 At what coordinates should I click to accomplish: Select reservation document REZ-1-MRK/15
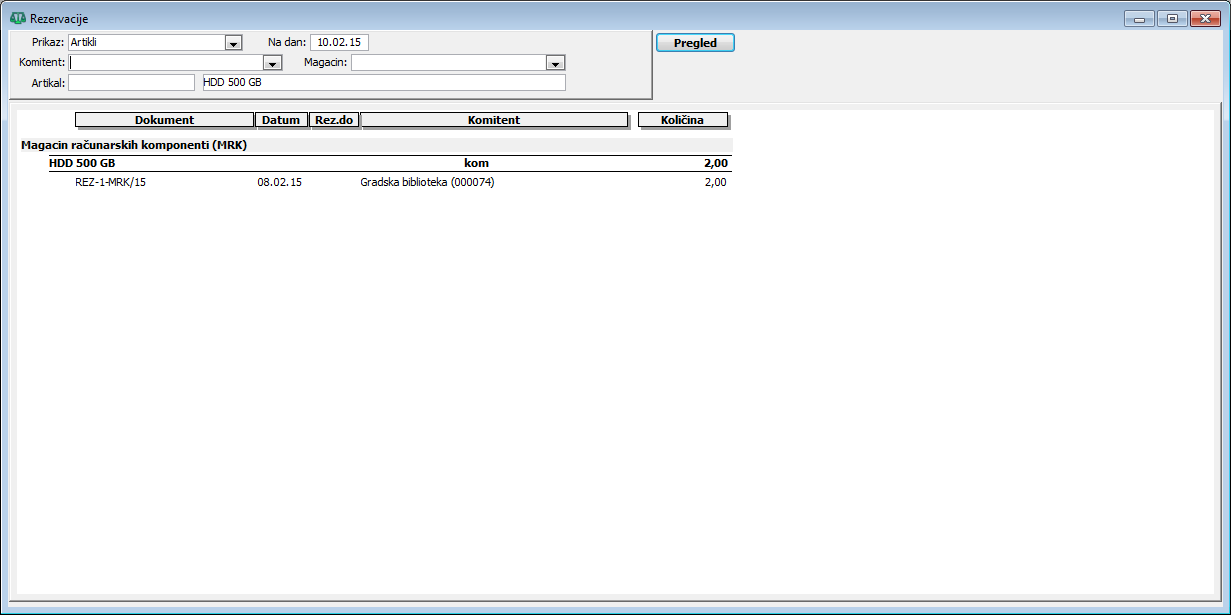tap(111, 182)
